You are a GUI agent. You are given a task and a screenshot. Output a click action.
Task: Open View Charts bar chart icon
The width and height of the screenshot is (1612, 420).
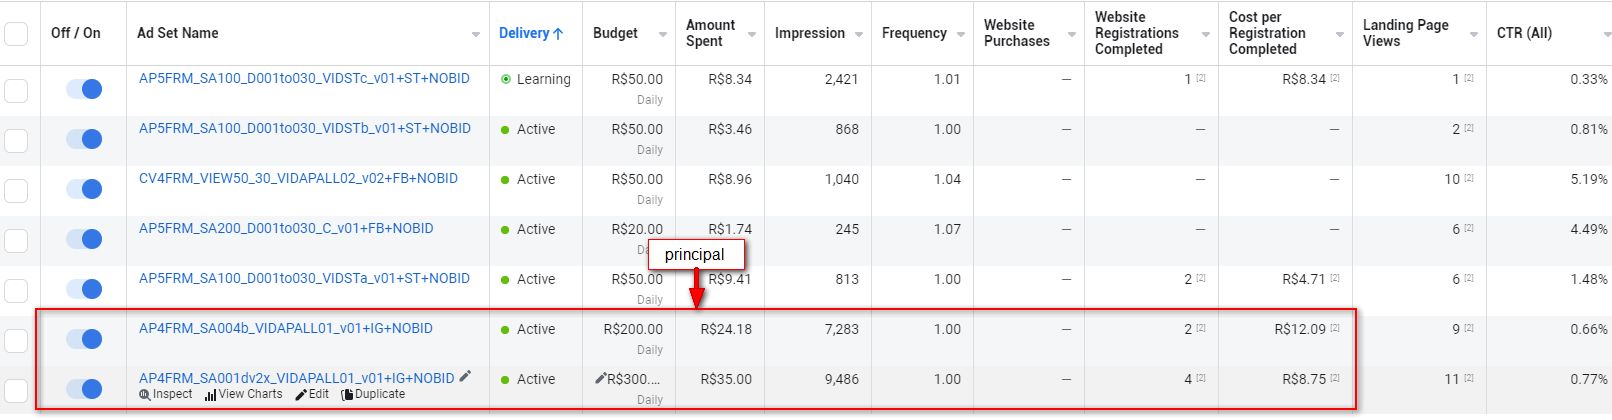click(x=210, y=395)
